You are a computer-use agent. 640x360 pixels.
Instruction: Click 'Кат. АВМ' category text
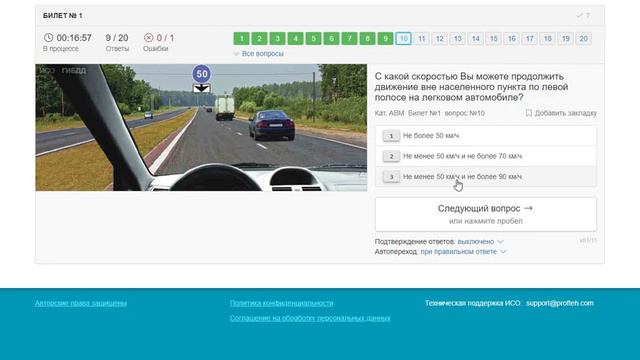tap(389, 113)
